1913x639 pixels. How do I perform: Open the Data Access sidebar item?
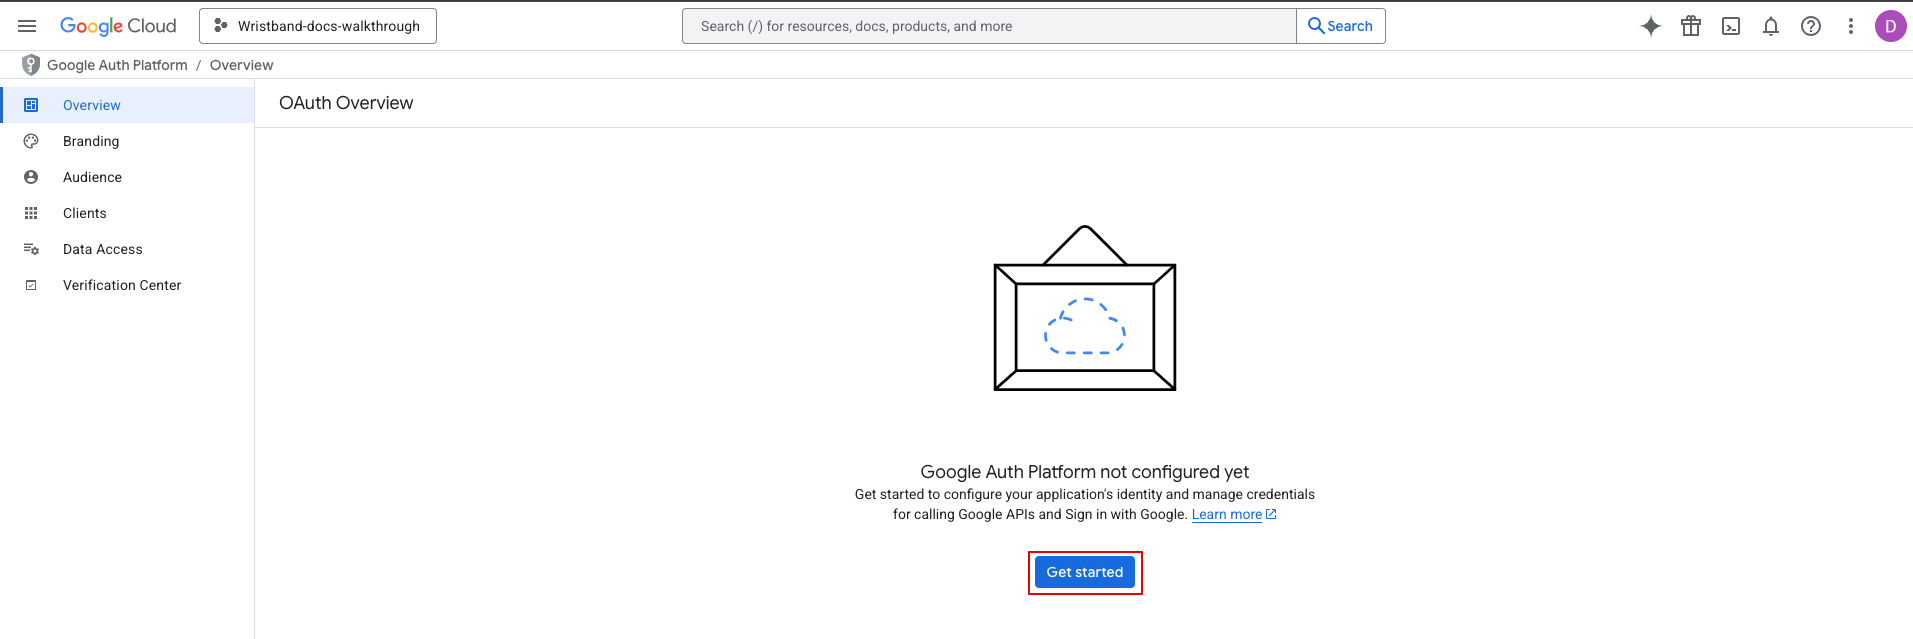(128, 249)
